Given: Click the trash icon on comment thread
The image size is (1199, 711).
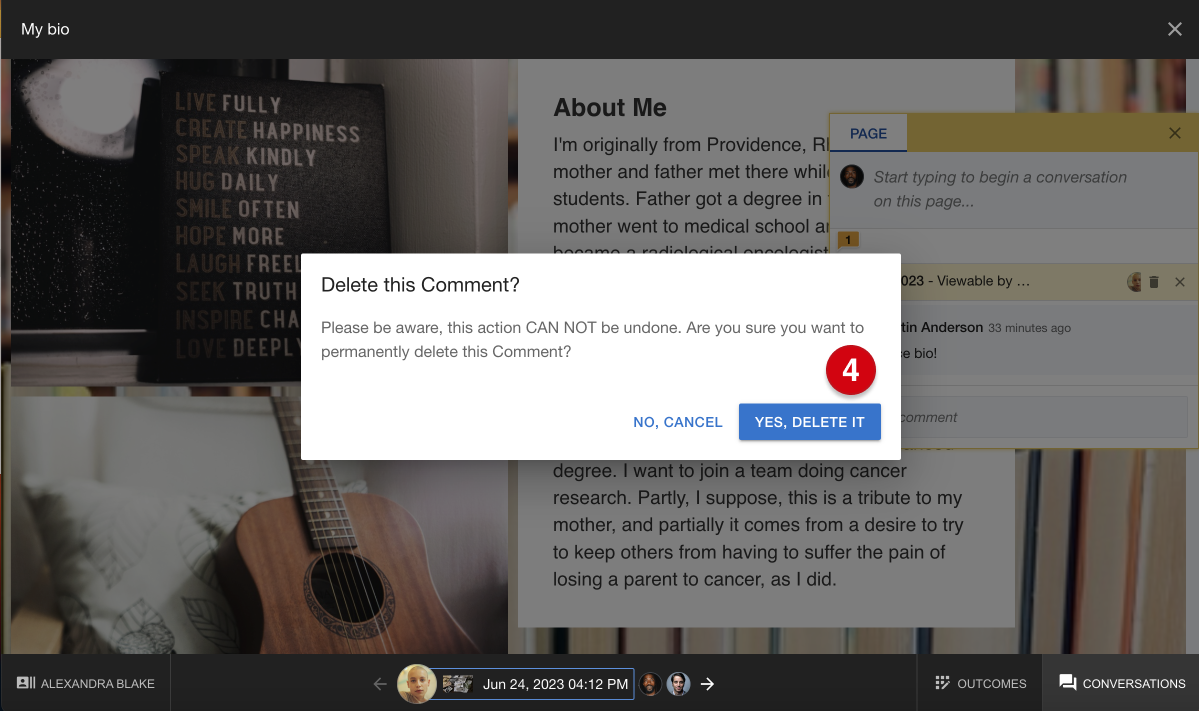Looking at the screenshot, I should pyautogui.click(x=1154, y=282).
